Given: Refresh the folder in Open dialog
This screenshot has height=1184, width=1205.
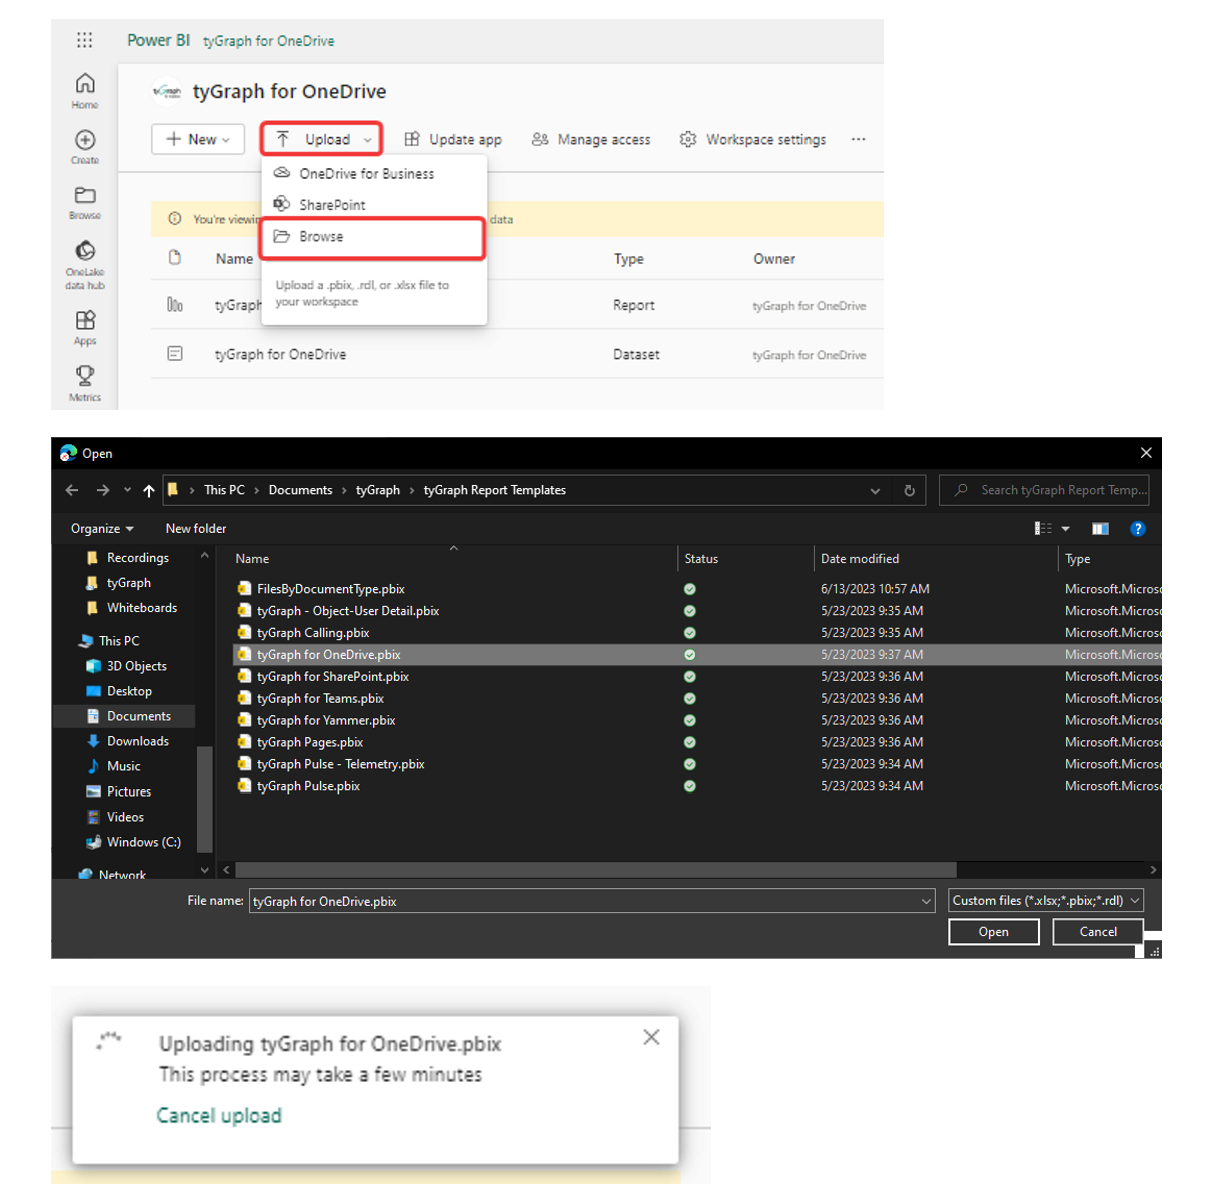Looking at the screenshot, I should coord(909,490).
